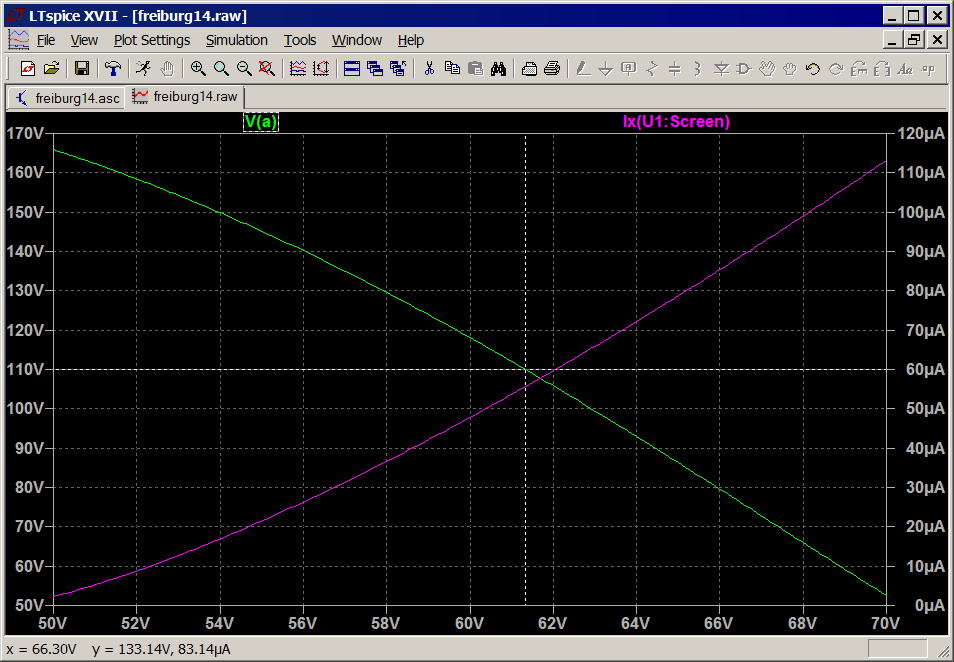This screenshot has width=954, height=662.
Task: Click the 'x = 66.30V' status bar readout
Action: (x=42, y=649)
